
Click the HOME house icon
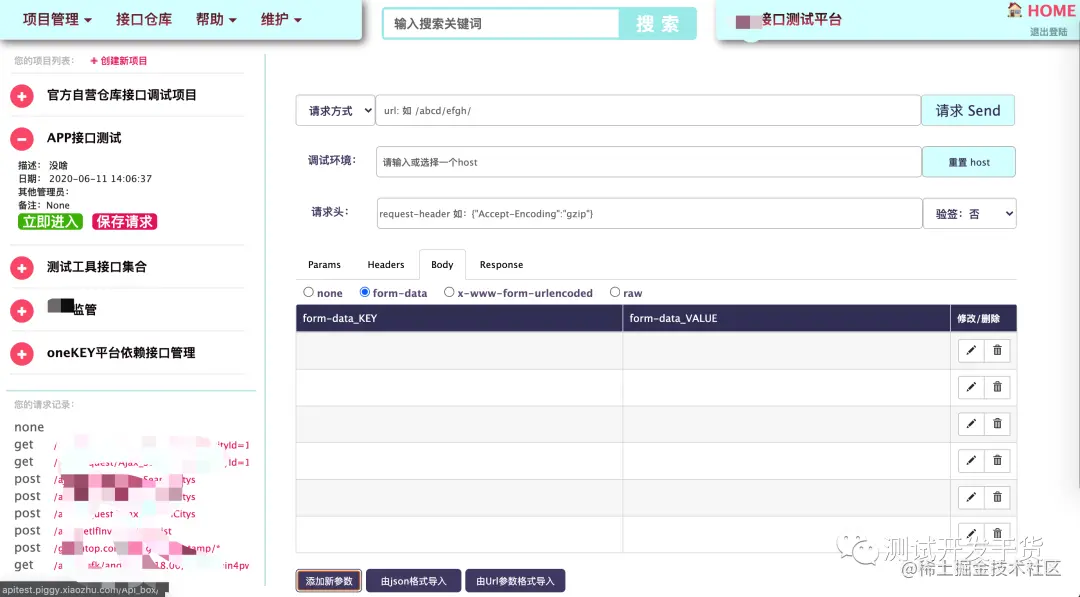coord(1015,10)
